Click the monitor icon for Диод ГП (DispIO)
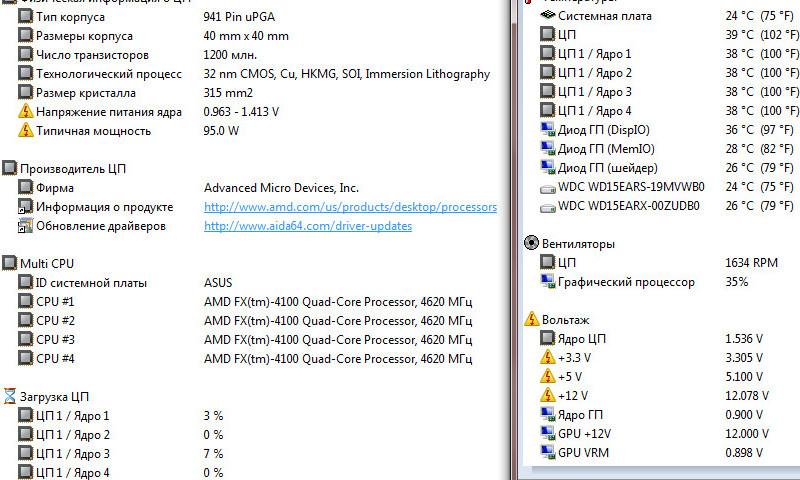The width and height of the screenshot is (800, 480). point(547,130)
